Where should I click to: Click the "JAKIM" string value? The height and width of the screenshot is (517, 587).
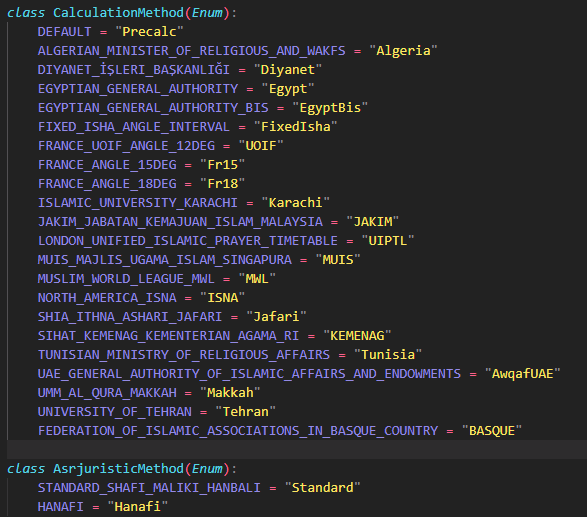pos(372,222)
